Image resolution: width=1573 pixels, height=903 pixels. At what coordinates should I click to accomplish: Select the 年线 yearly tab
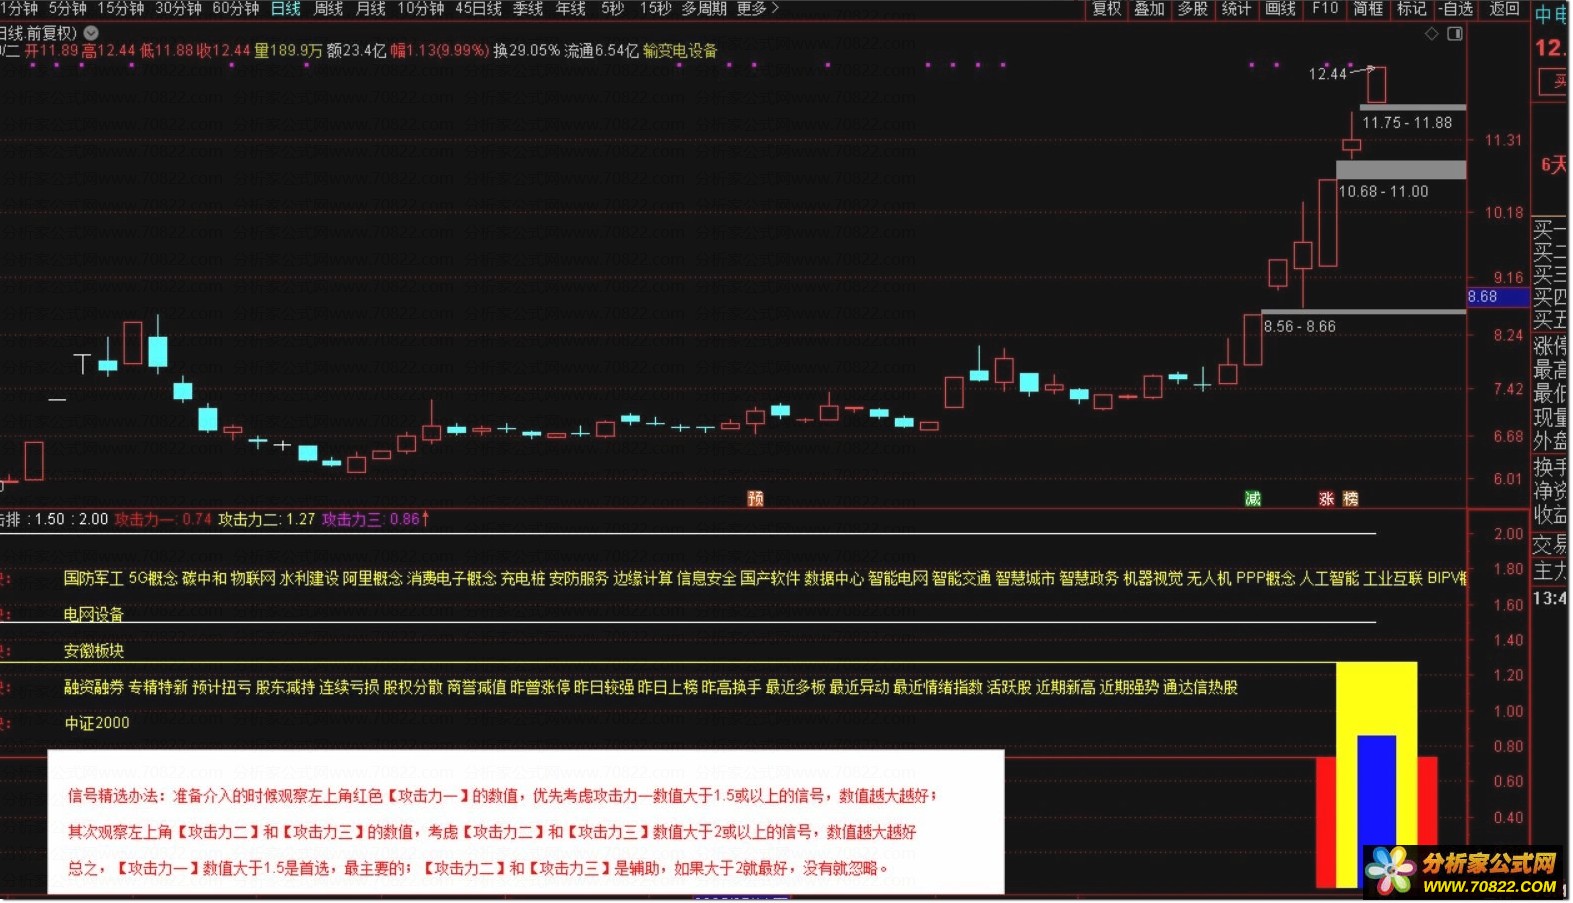click(x=571, y=8)
